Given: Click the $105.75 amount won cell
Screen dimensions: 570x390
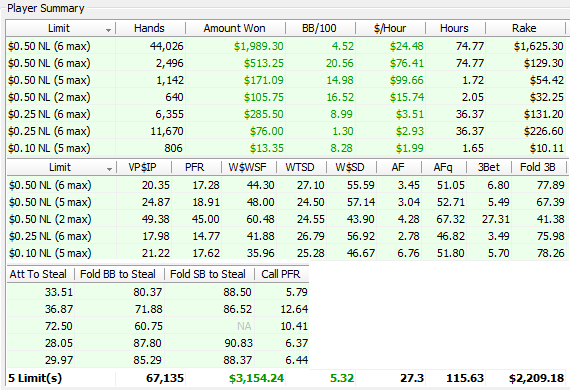Looking at the screenshot, I should [x=264, y=97].
